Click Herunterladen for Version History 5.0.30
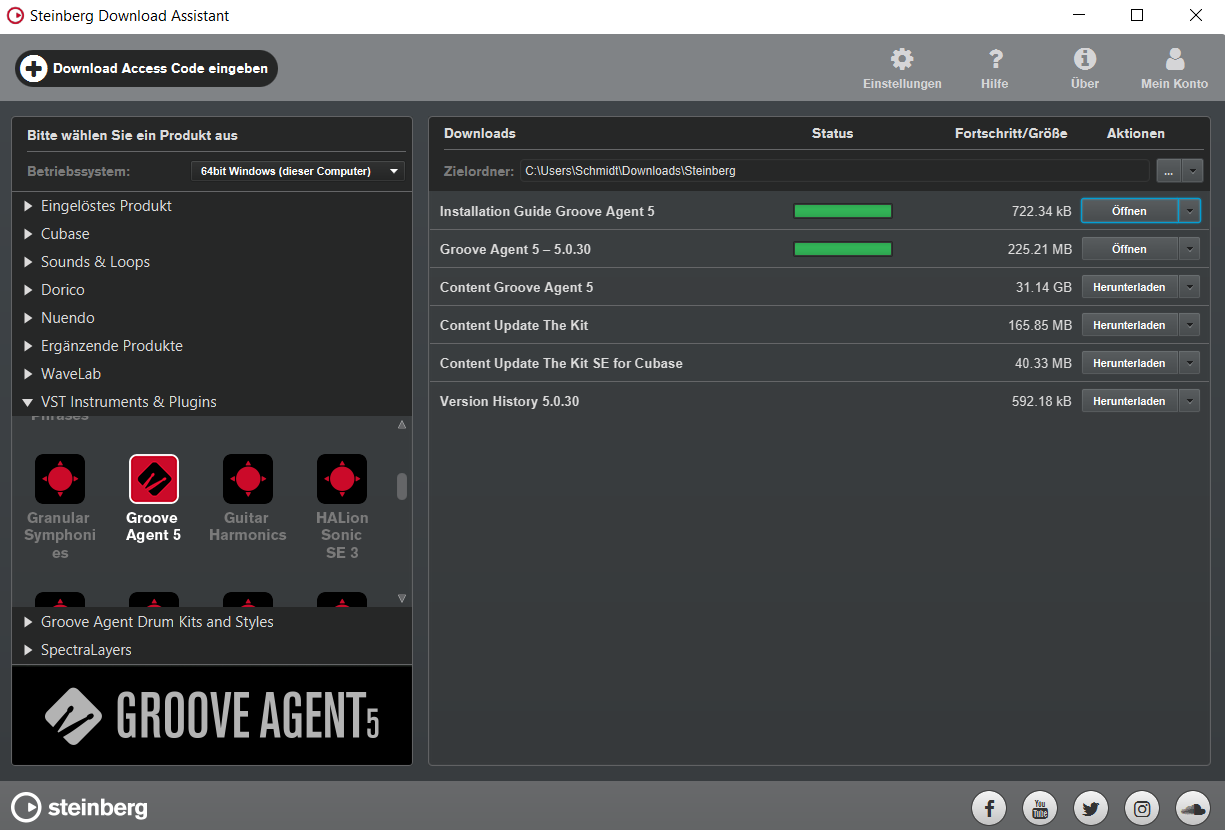This screenshot has height=830, width=1225. 1130,401
